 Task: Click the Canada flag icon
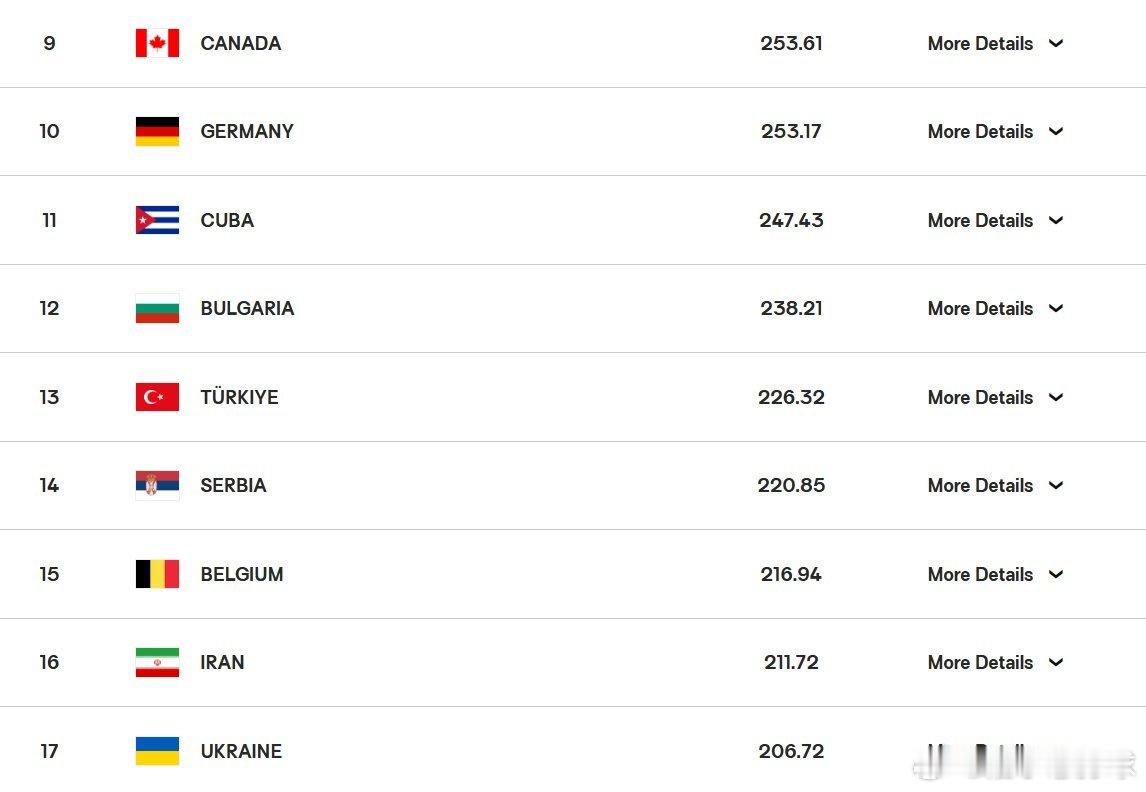tap(157, 43)
